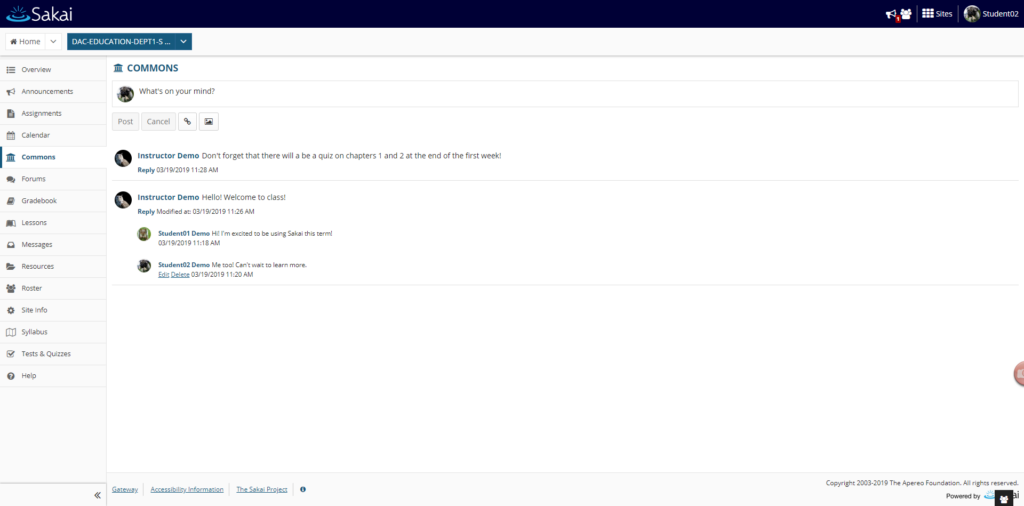Collapse the sidebar with double-chevron icon
Screen dimensions: 1024x506
click(x=97, y=495)
